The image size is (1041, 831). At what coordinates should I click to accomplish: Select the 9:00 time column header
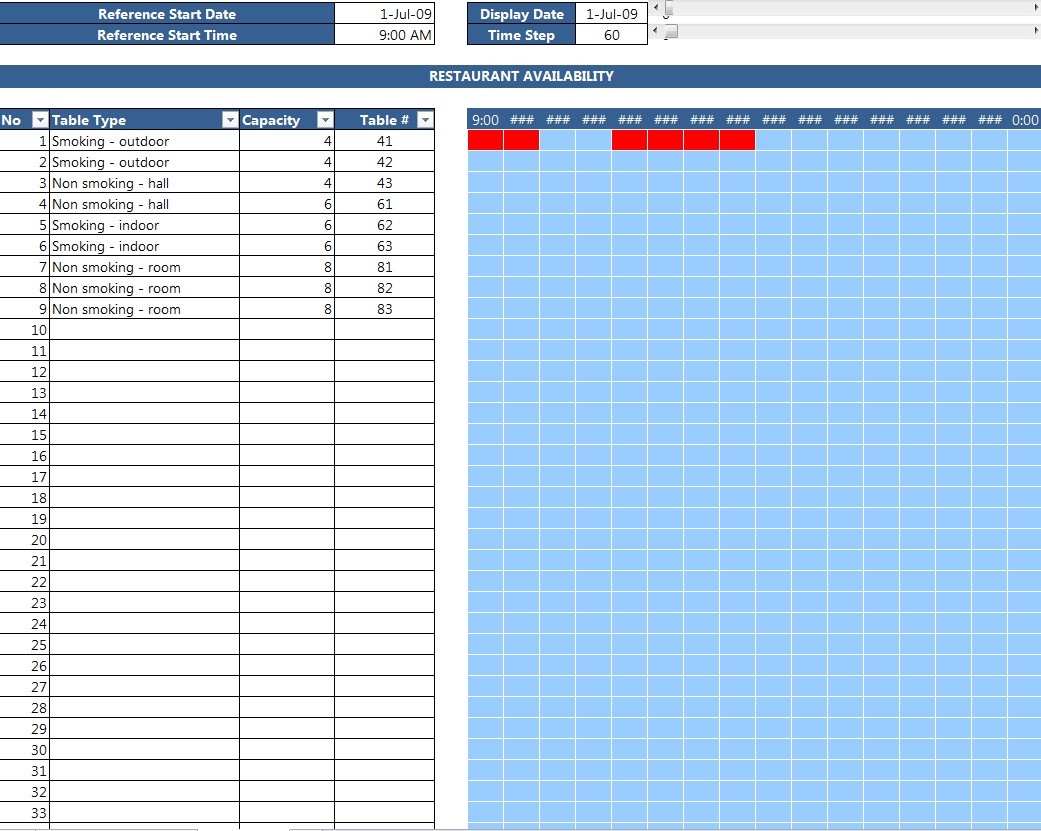485,120
